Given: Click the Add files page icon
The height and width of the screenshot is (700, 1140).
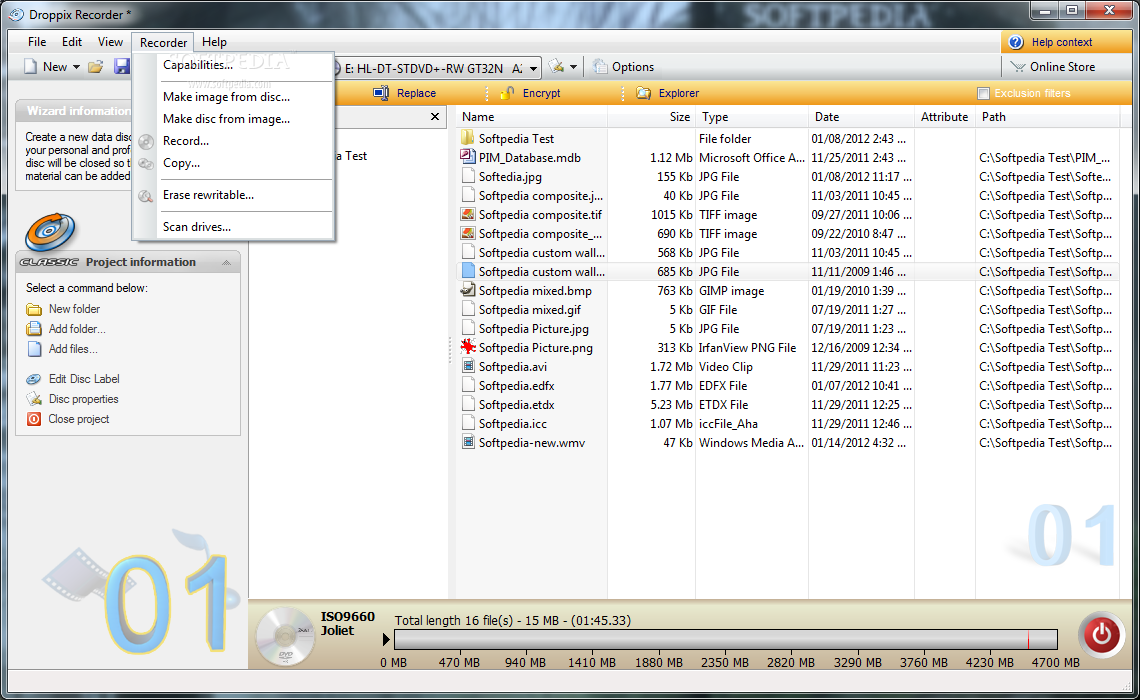Looking at the screenshot, I should pos(34,349).
